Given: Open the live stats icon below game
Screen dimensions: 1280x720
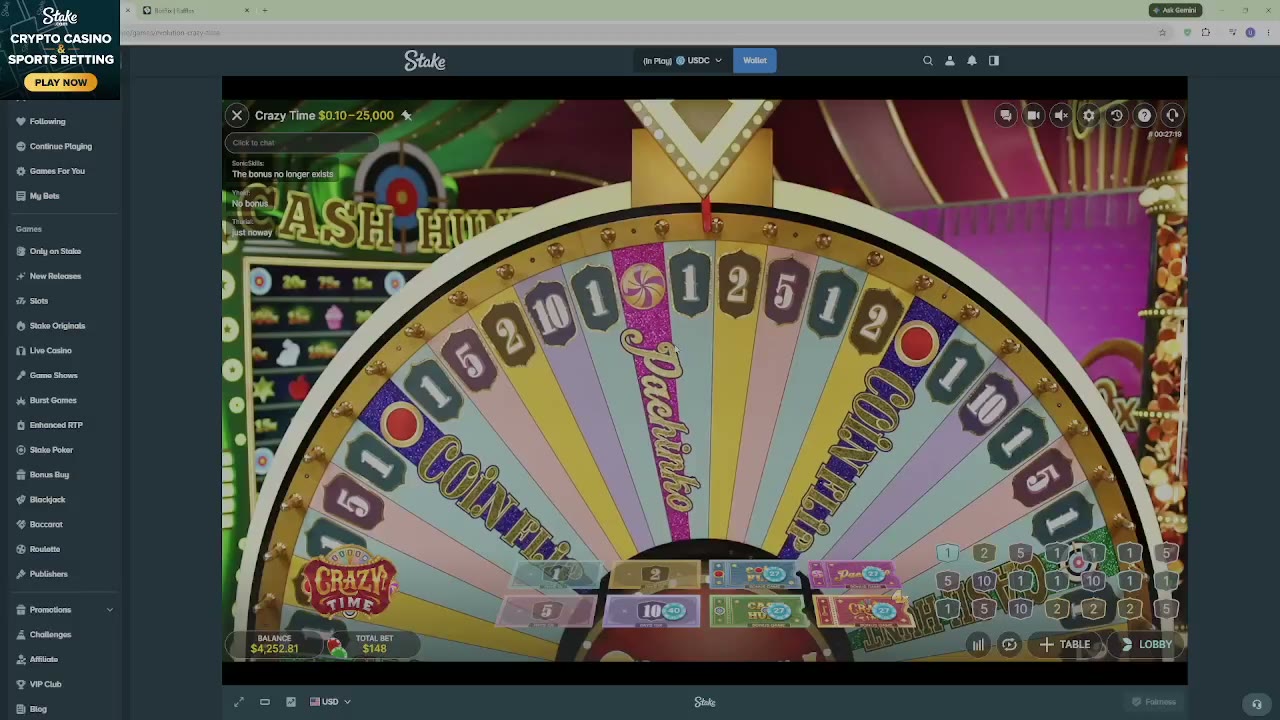Looking at the screenshot, I should click(291, 702).
